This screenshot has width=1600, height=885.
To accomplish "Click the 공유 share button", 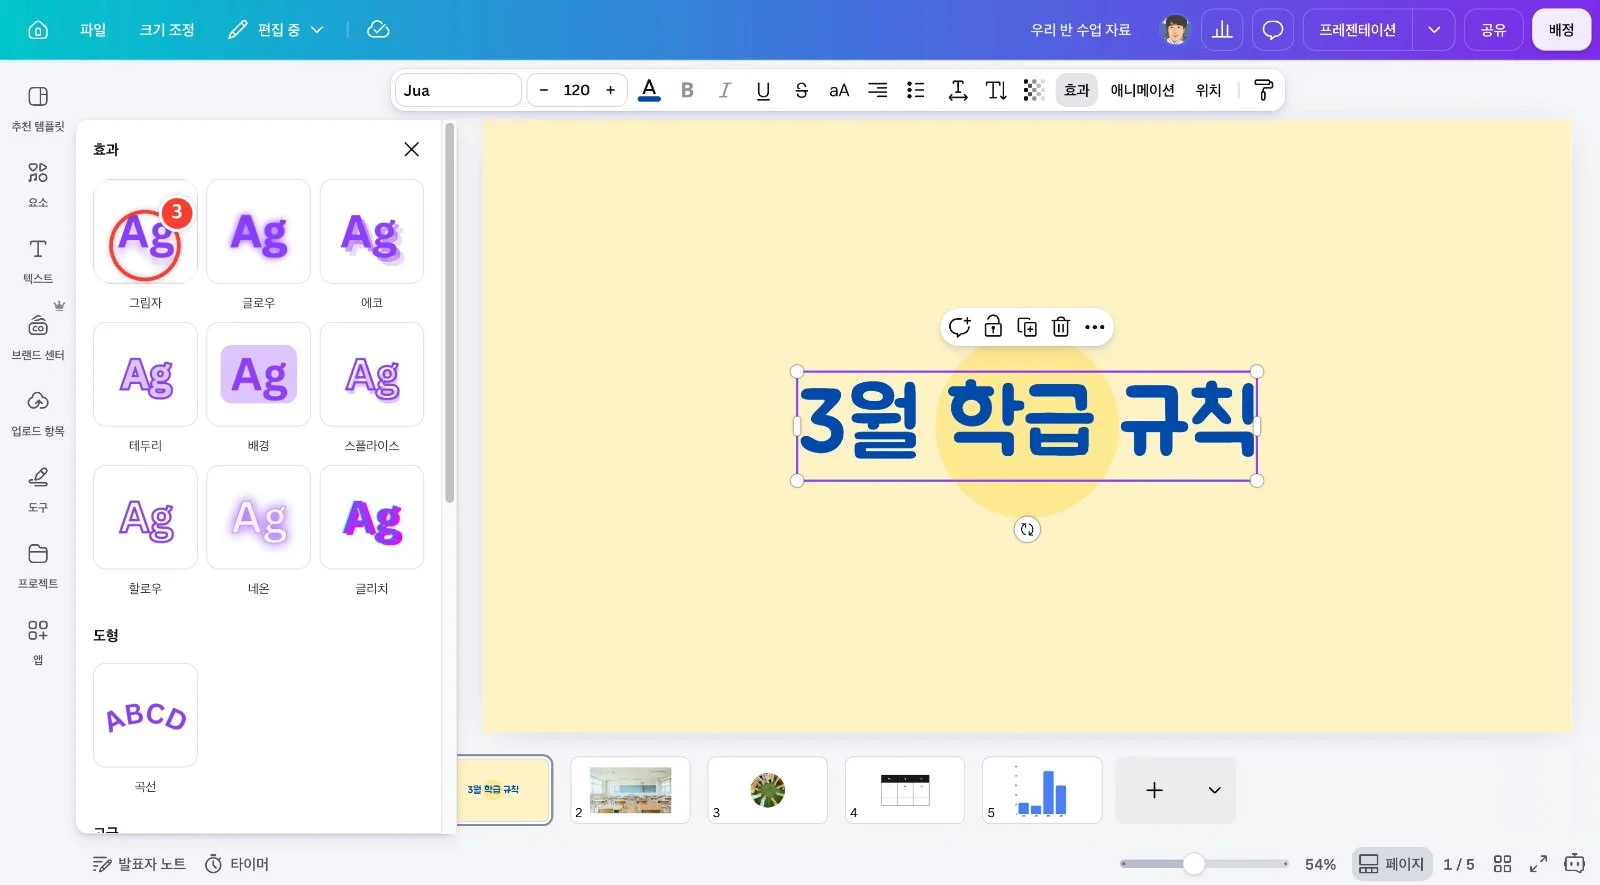I will [x=1493, y=30].
